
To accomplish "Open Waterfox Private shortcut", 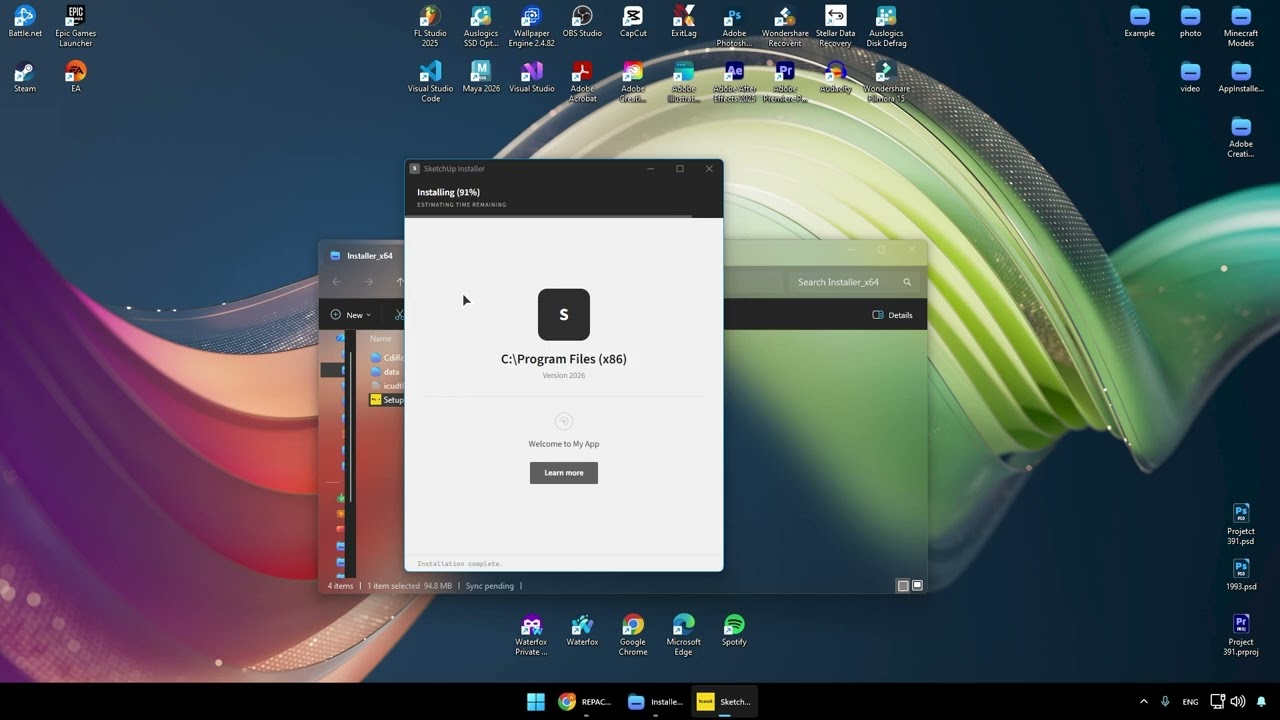I will [531, 636].
